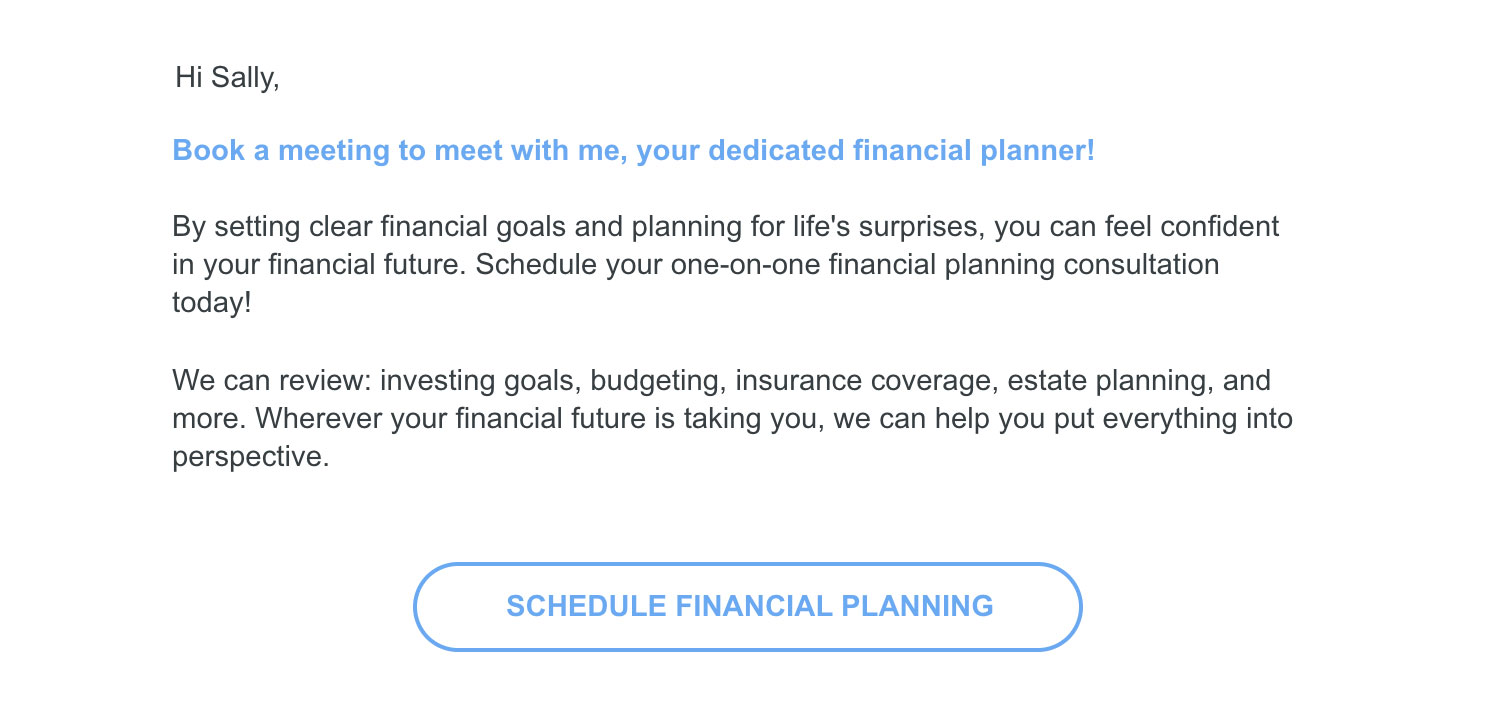Select the word 'budgeting' in second paragraph

coord(653,381)
